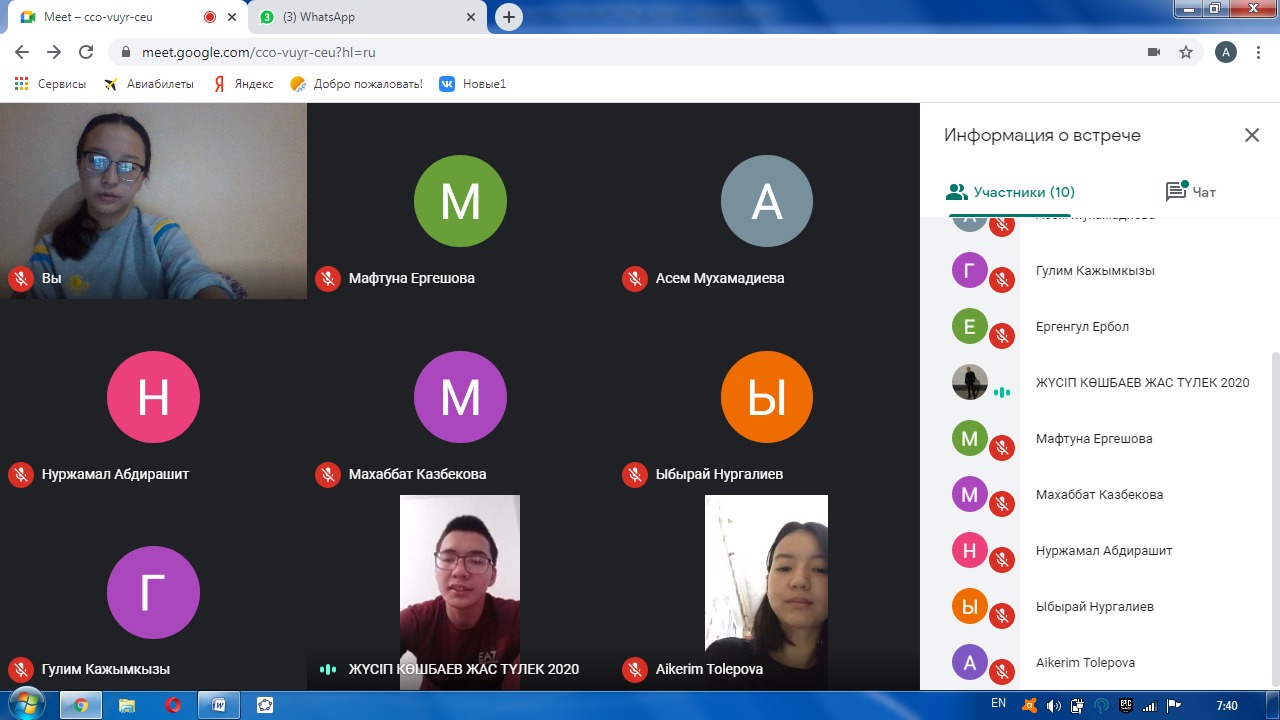The image size is (1280, 720).
Task: Close the meeting information panel
Action: tap(1251, 135)
